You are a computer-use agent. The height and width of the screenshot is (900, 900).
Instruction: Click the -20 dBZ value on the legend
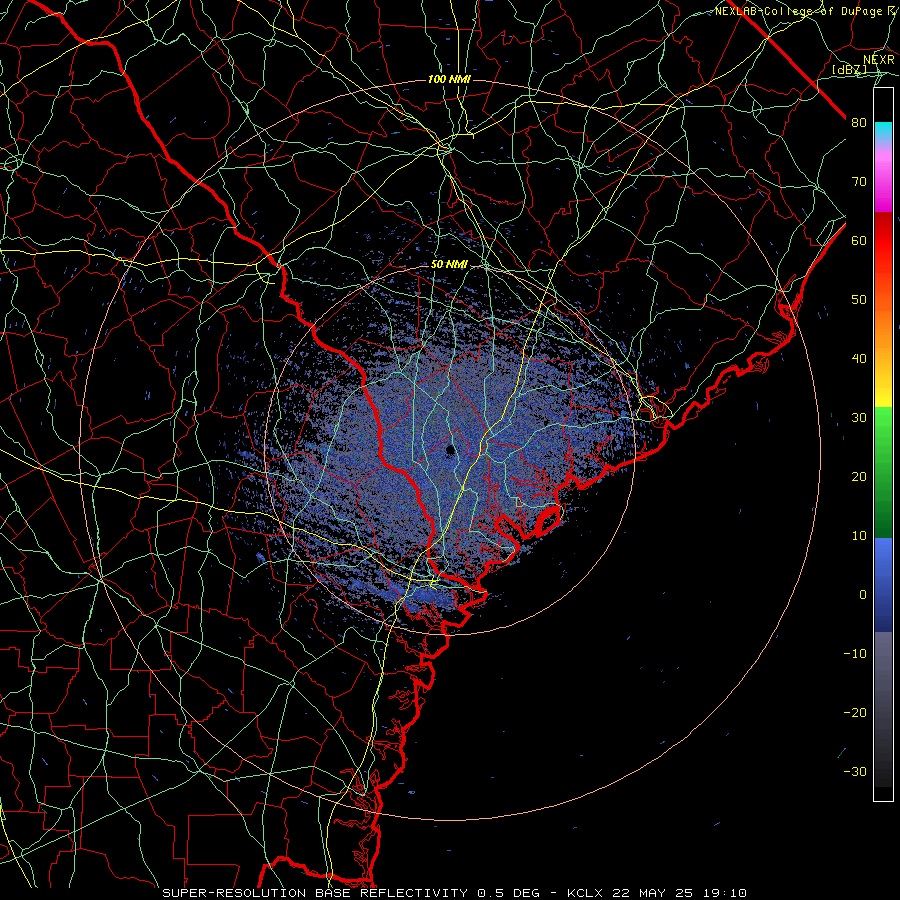pyautogui.click(x=855, y=713)
